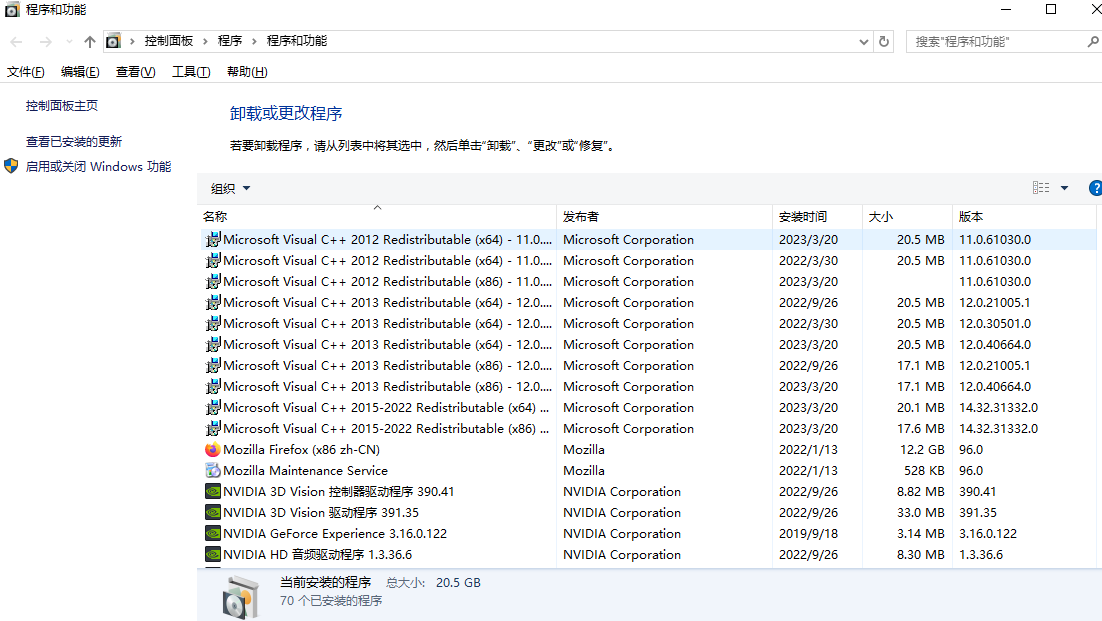1102x621 pixels.
Task: Click the Mozilla Maintenance Service icon
Action: tap(212, 471)
